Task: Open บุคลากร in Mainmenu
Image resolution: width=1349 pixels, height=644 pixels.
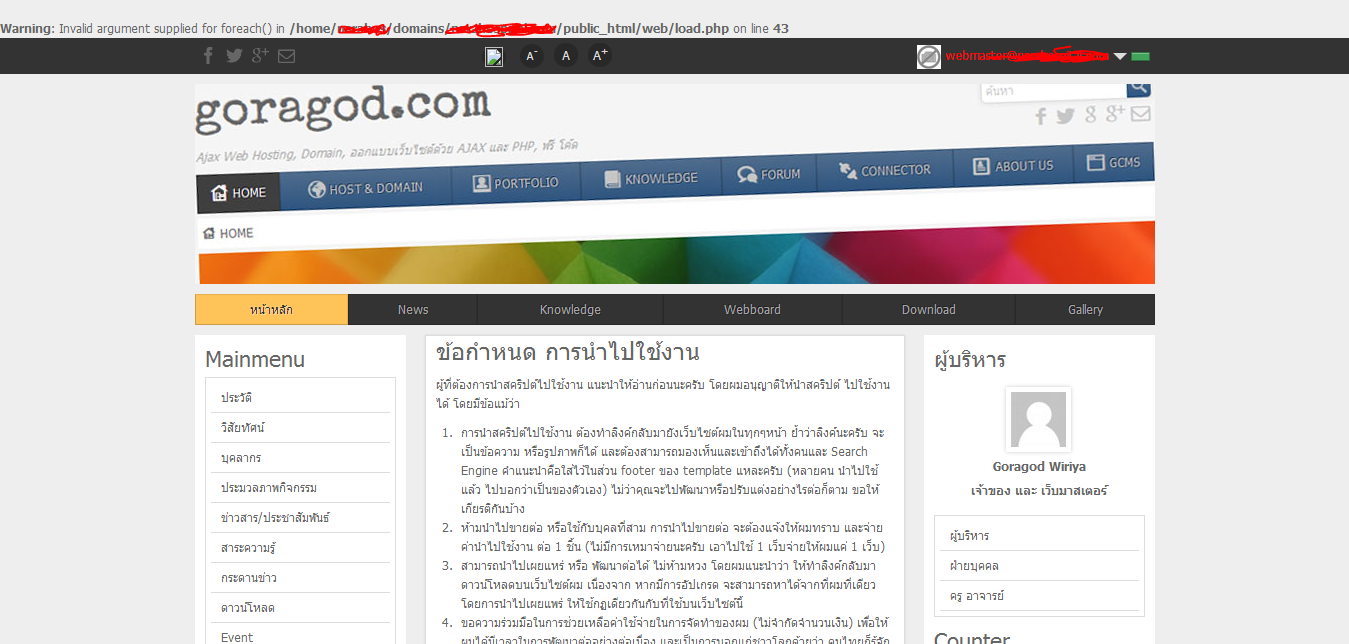Action: point(301,458)
